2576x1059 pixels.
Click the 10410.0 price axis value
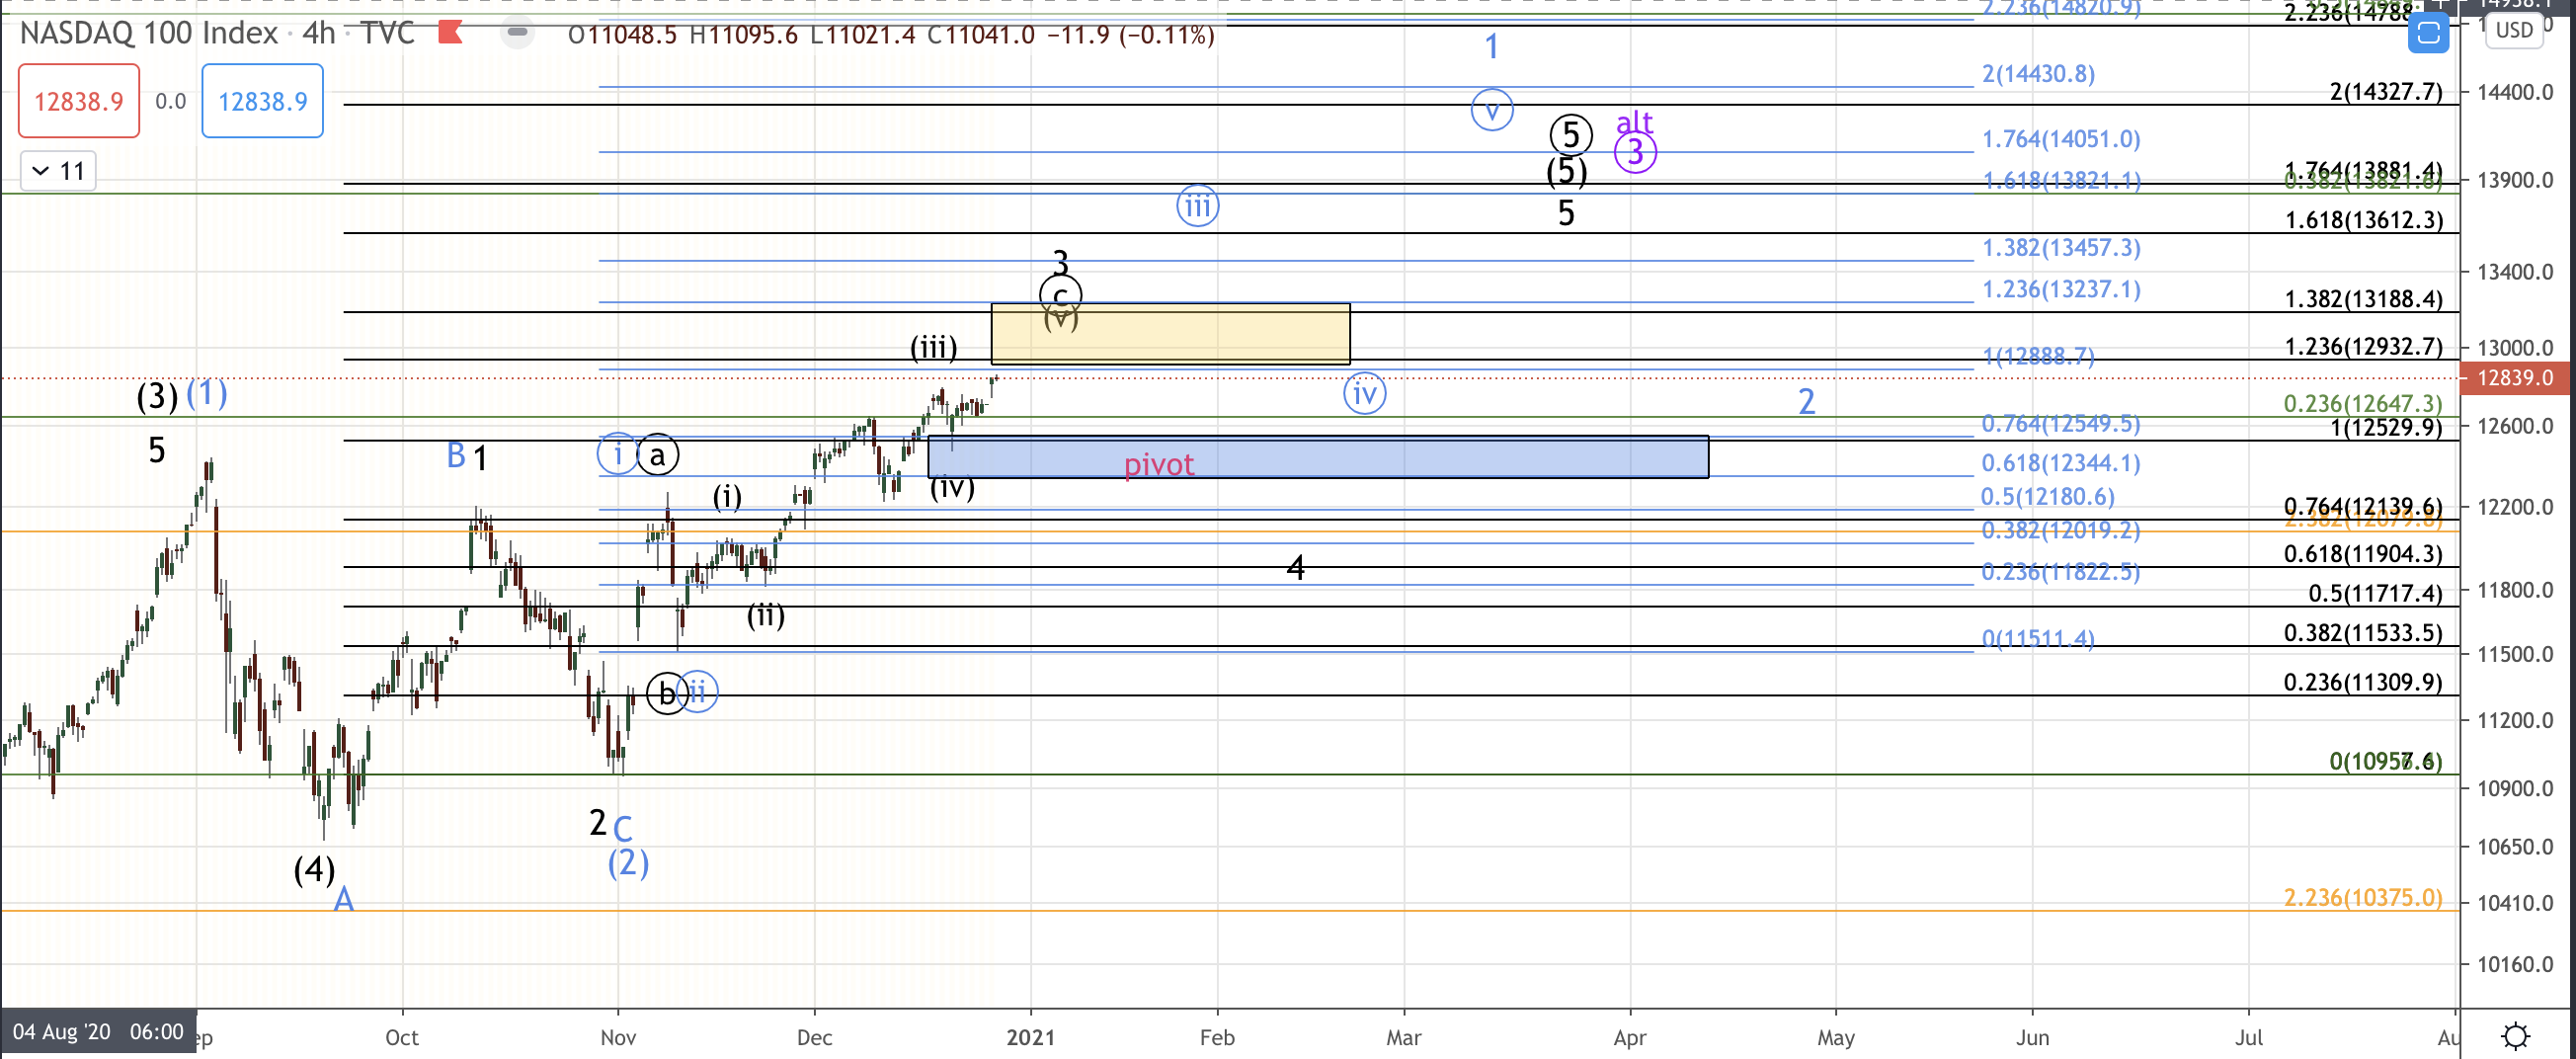pyautogui.click(x=2514, y=903)
